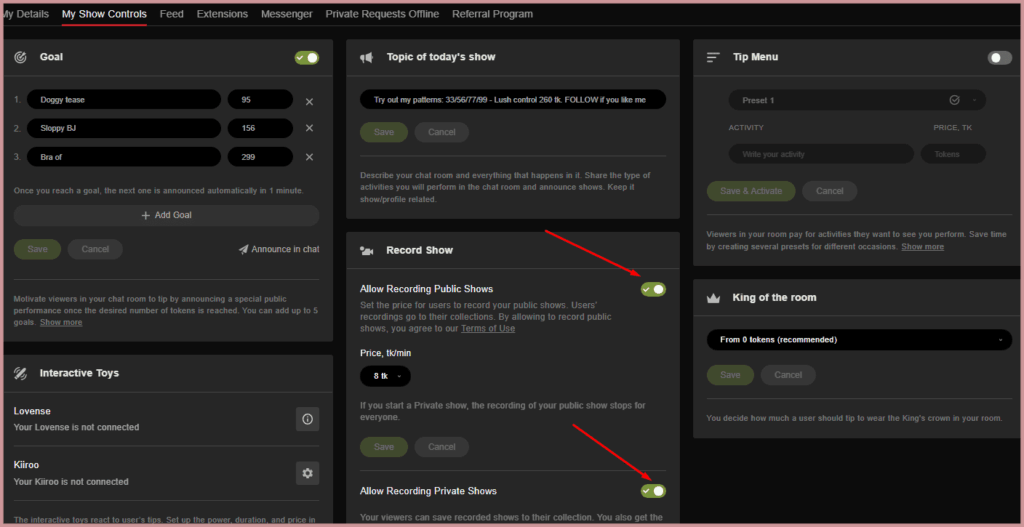
Task: Delete the Sloppy BJ goal row
Action: 309,128
